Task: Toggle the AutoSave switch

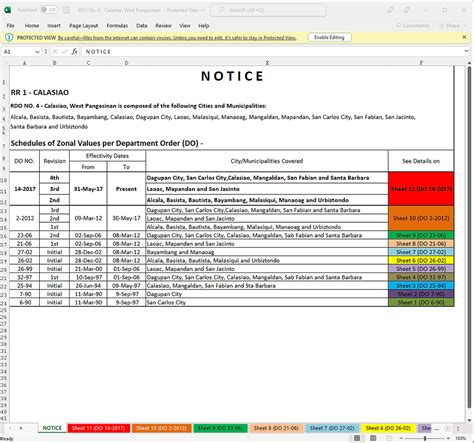Action: tap(49, 10)
